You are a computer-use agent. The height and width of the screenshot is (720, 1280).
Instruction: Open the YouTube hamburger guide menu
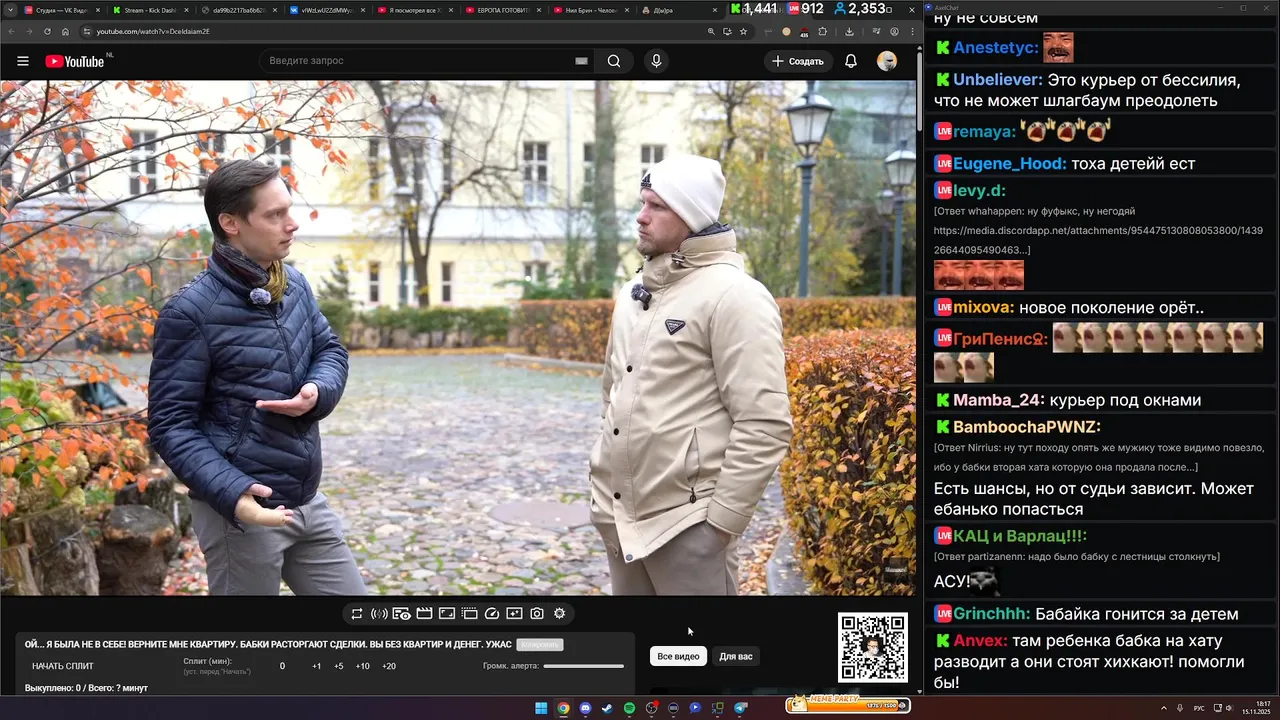click(22, 61)
